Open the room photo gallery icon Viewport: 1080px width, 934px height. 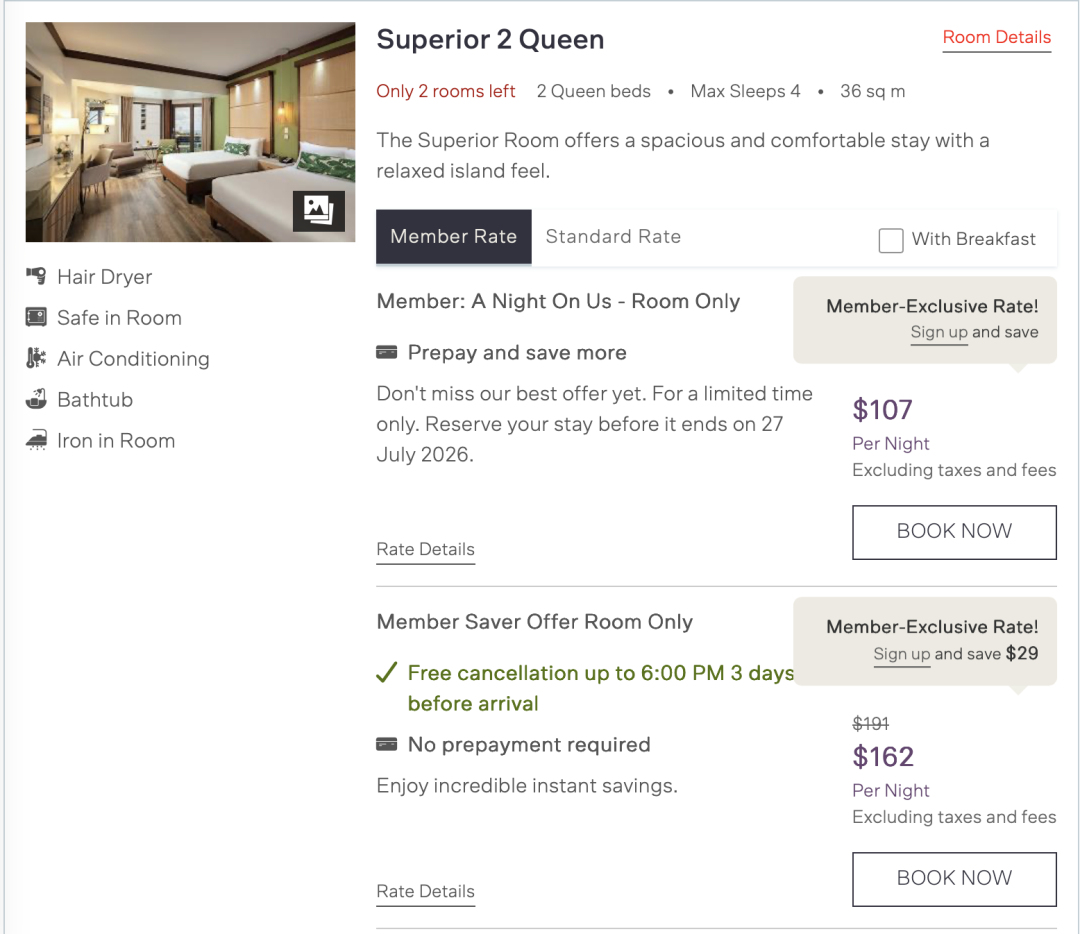[x=319, y=211]
